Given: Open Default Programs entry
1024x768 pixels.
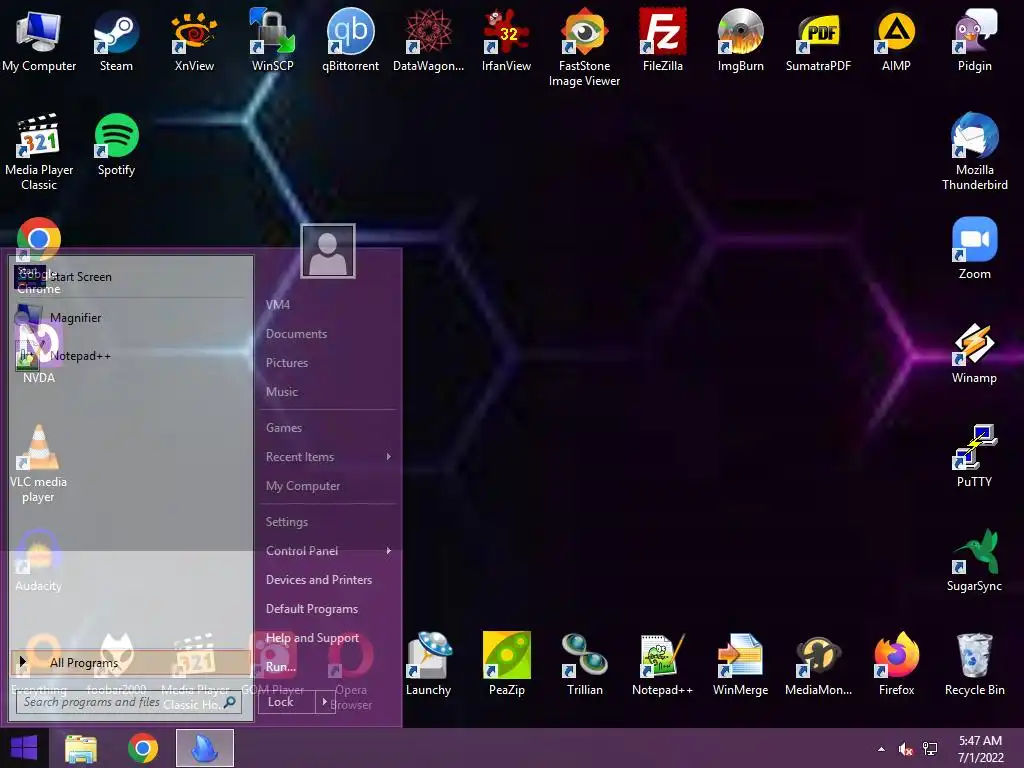Looking at the screenshot, I should tap(312, 609).
